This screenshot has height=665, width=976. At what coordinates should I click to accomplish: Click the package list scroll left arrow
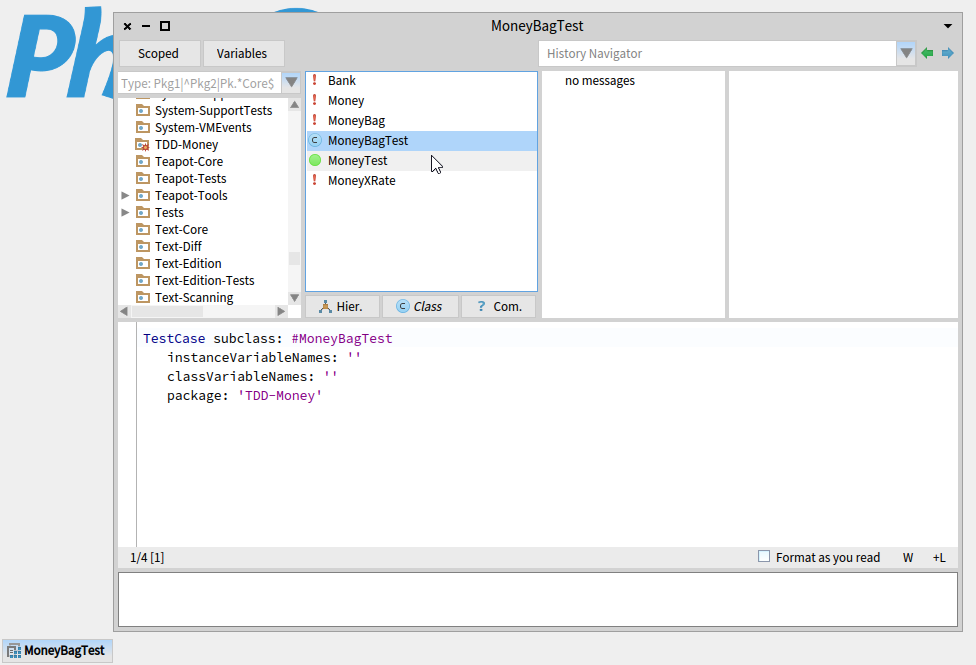[x=124, y=311]
